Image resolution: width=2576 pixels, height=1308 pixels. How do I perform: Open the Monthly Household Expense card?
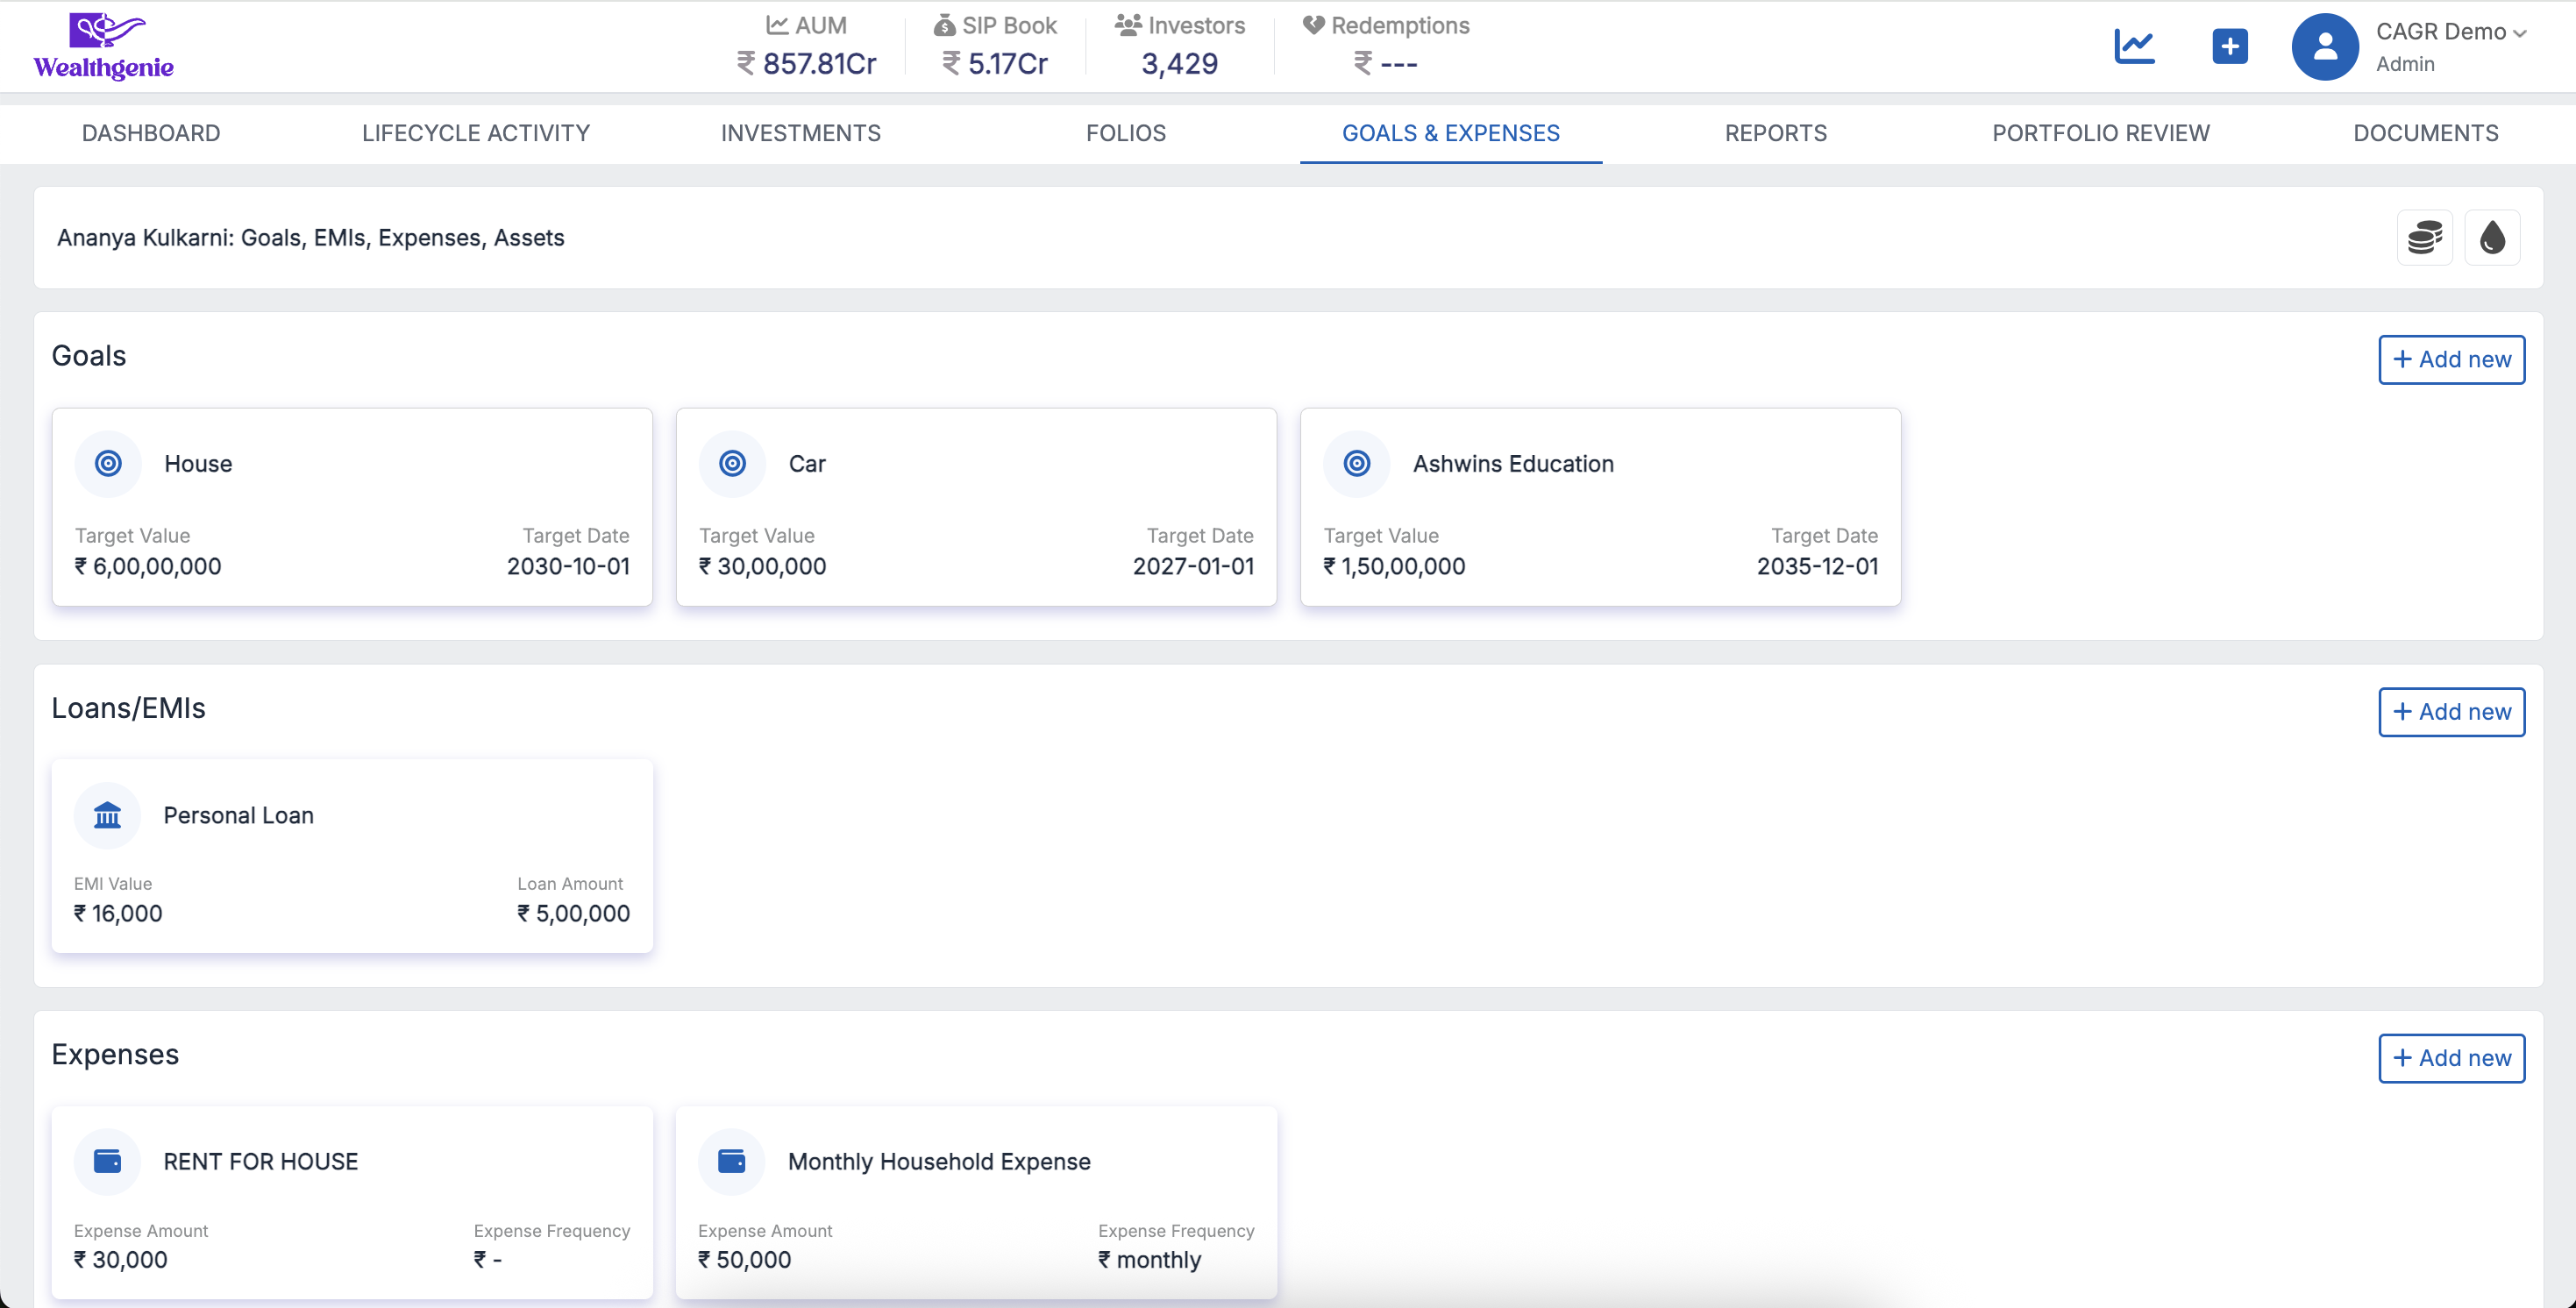tap(976, 1202)
